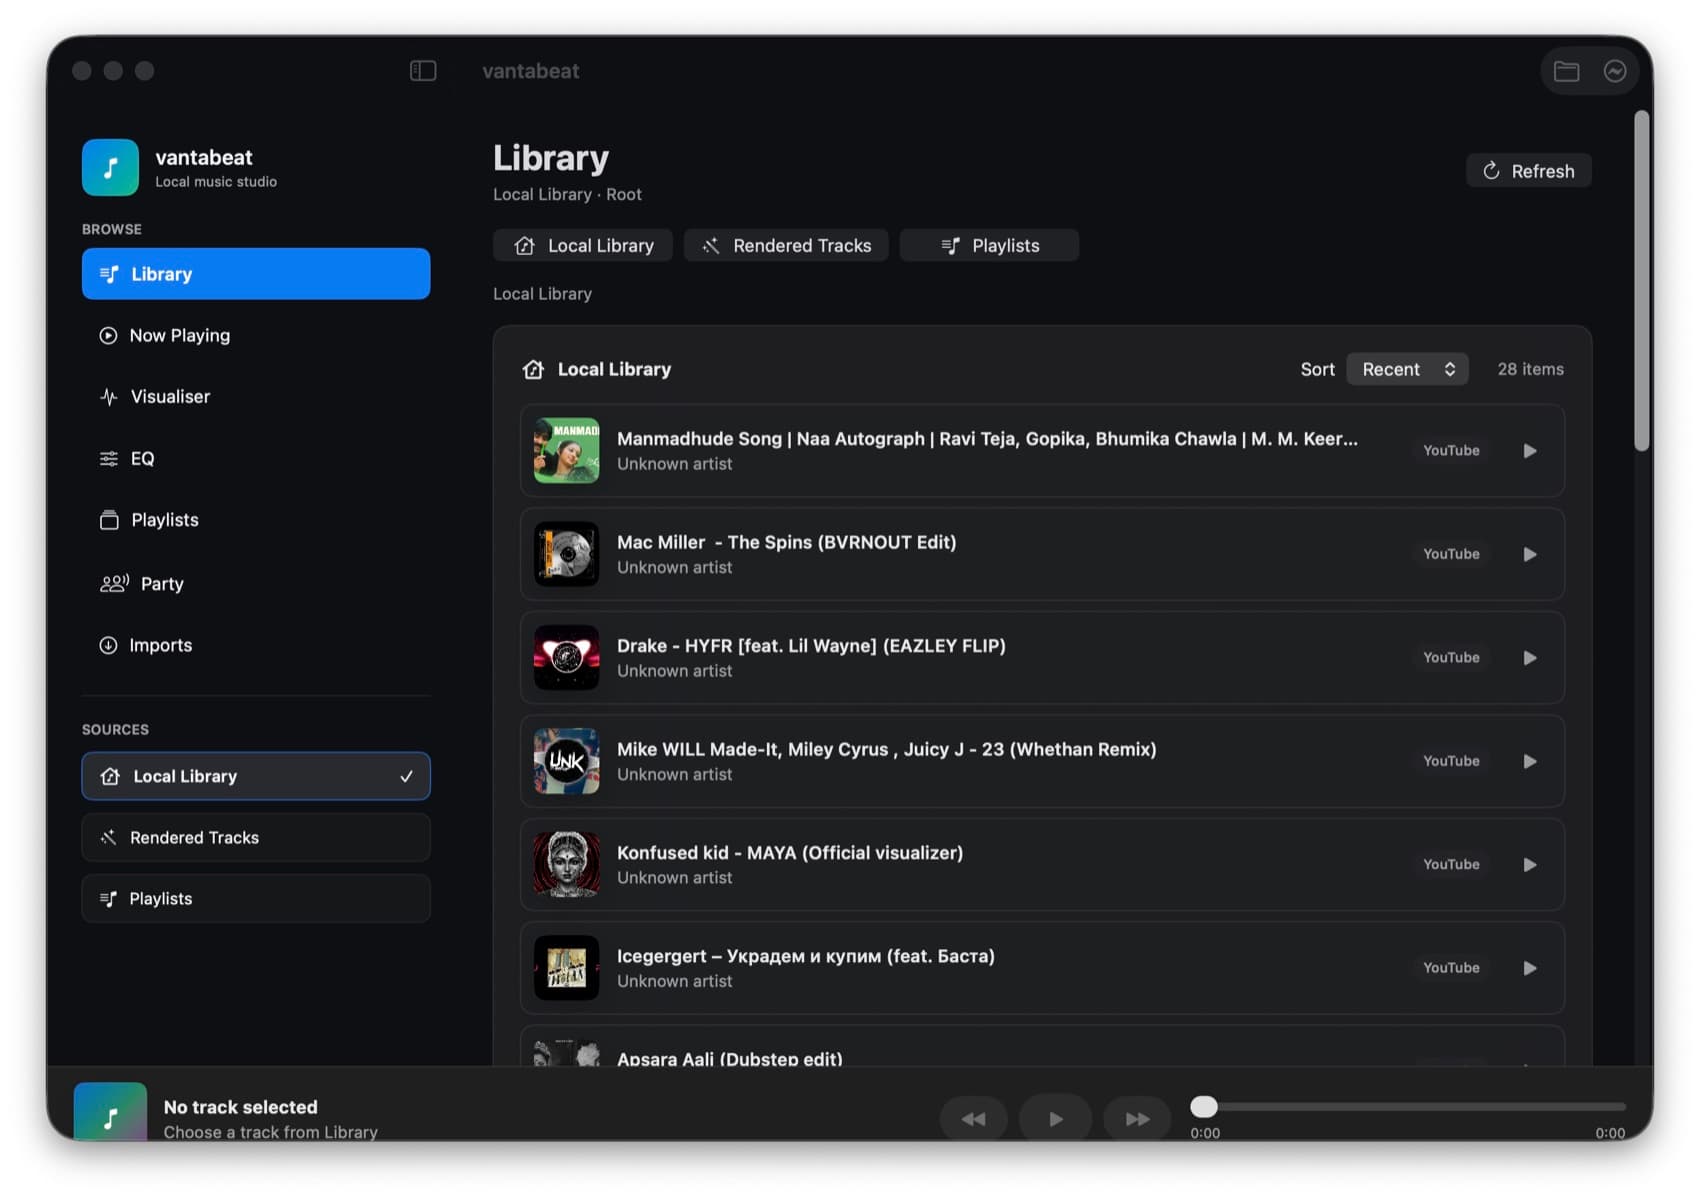Click 'No track selected' text in player
This screenshot has height=1198, width=1700.
[241, 1107]
